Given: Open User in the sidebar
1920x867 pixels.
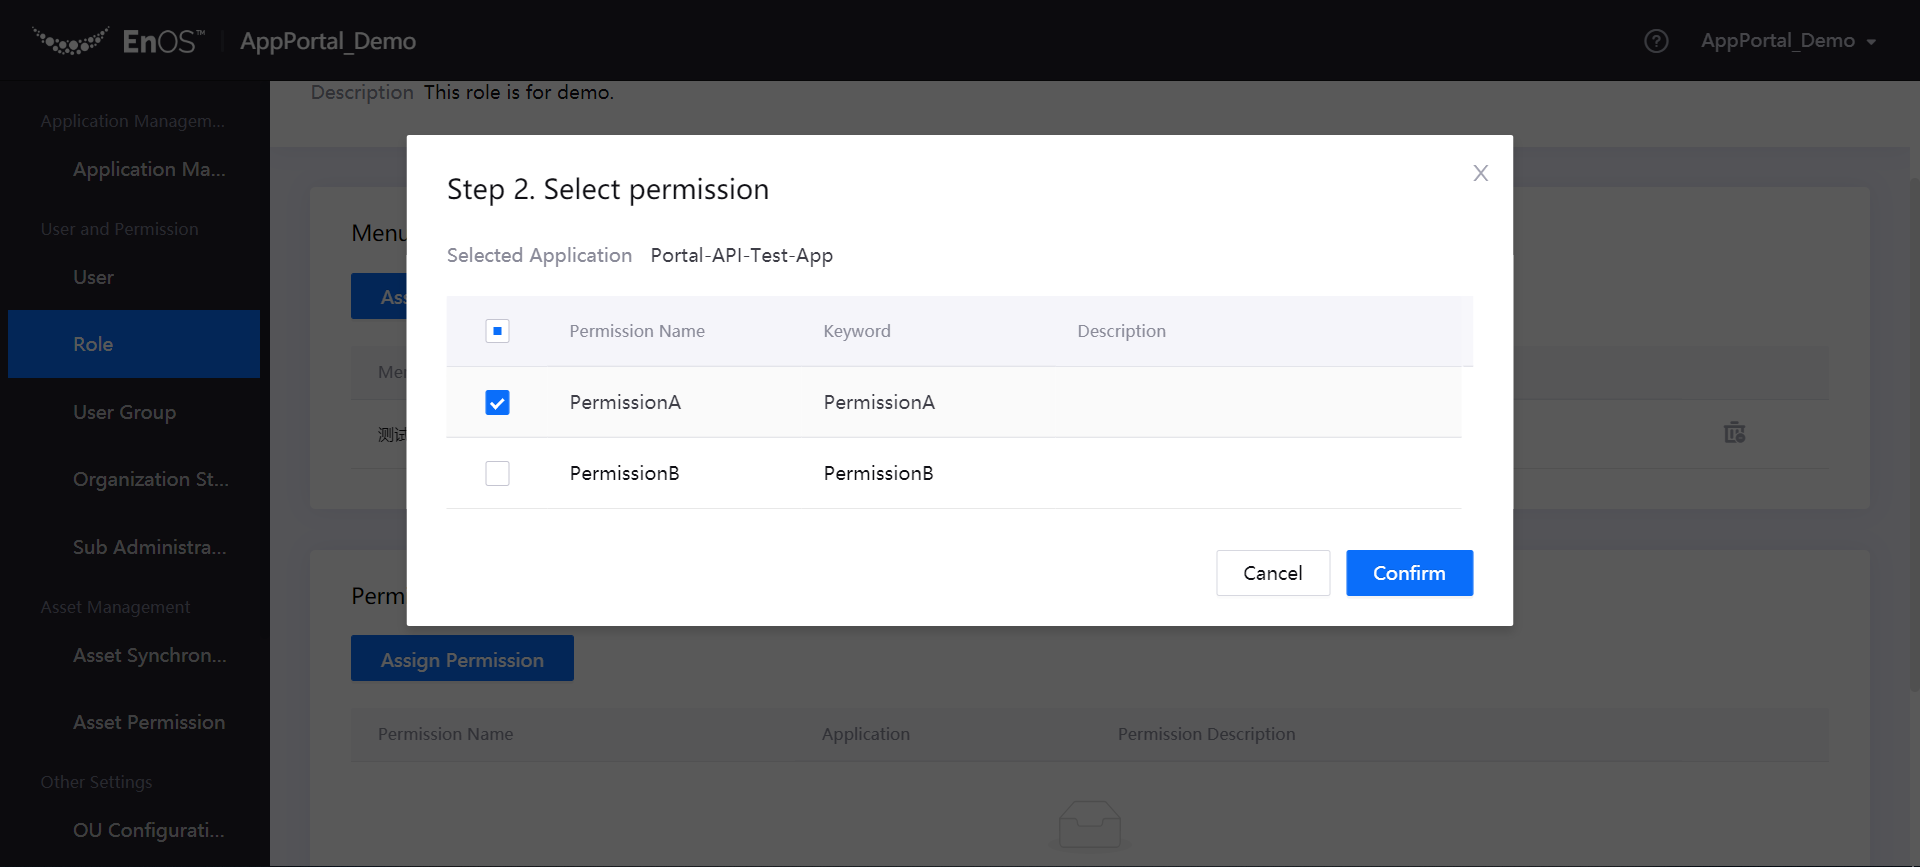Looking at the screenshot, I should (93, 277).
